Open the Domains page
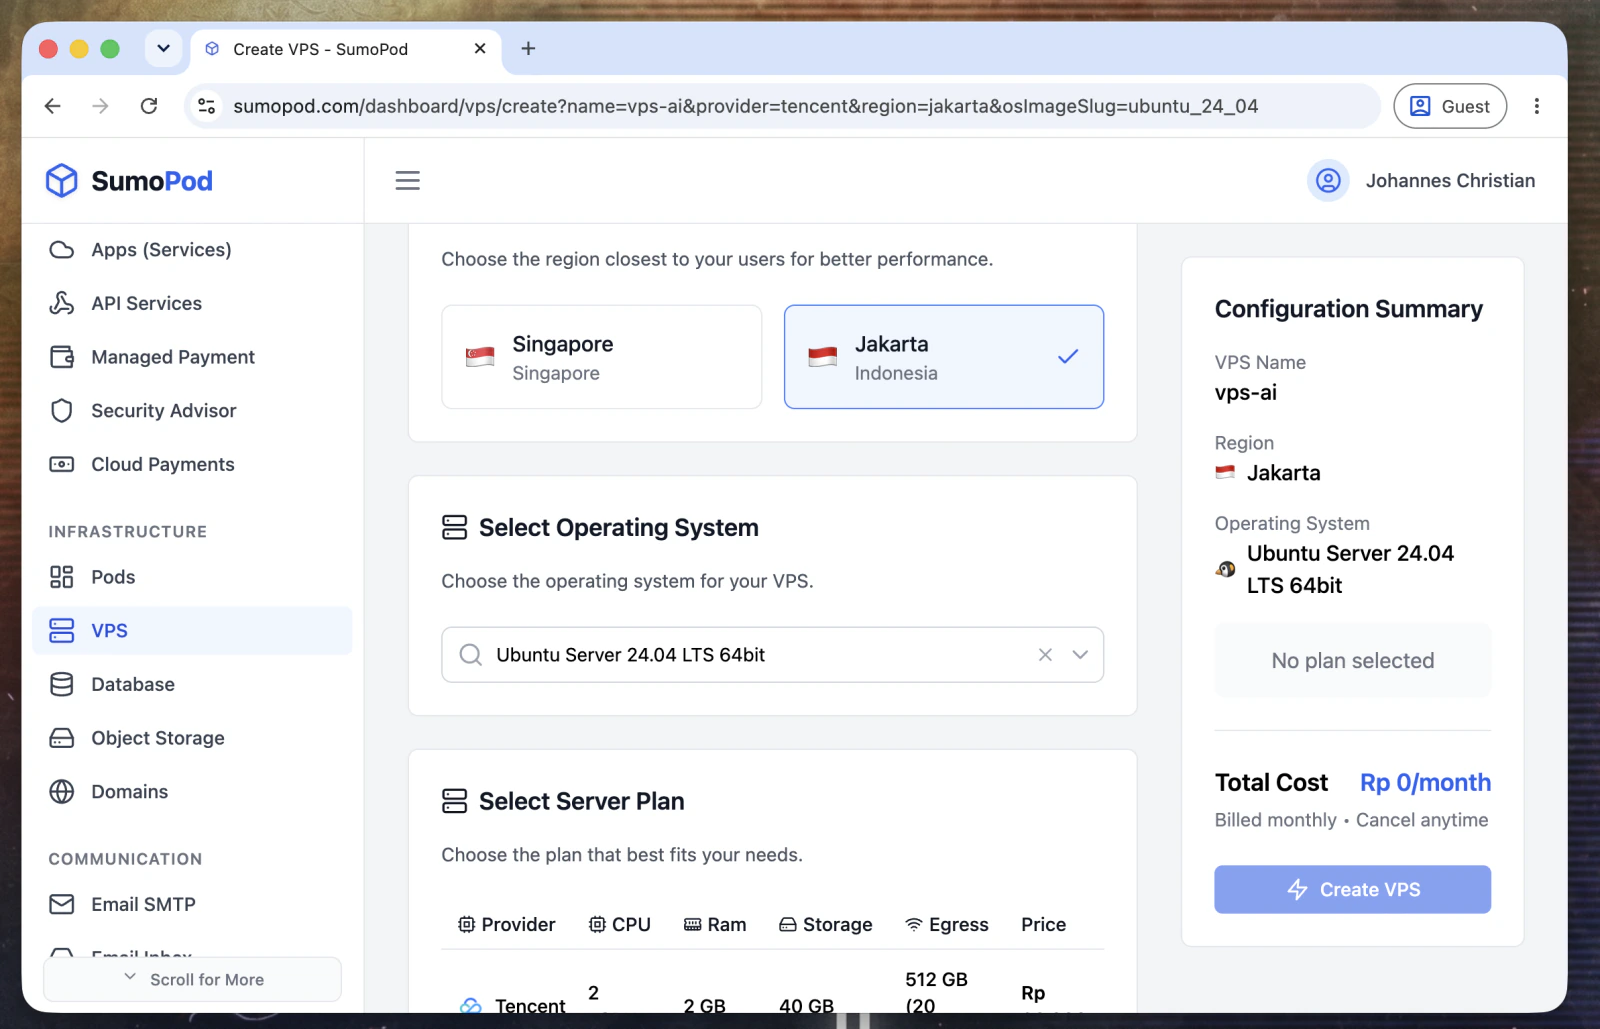The width and height of the screenshot is (1600, 1029). tap(192, 792)
